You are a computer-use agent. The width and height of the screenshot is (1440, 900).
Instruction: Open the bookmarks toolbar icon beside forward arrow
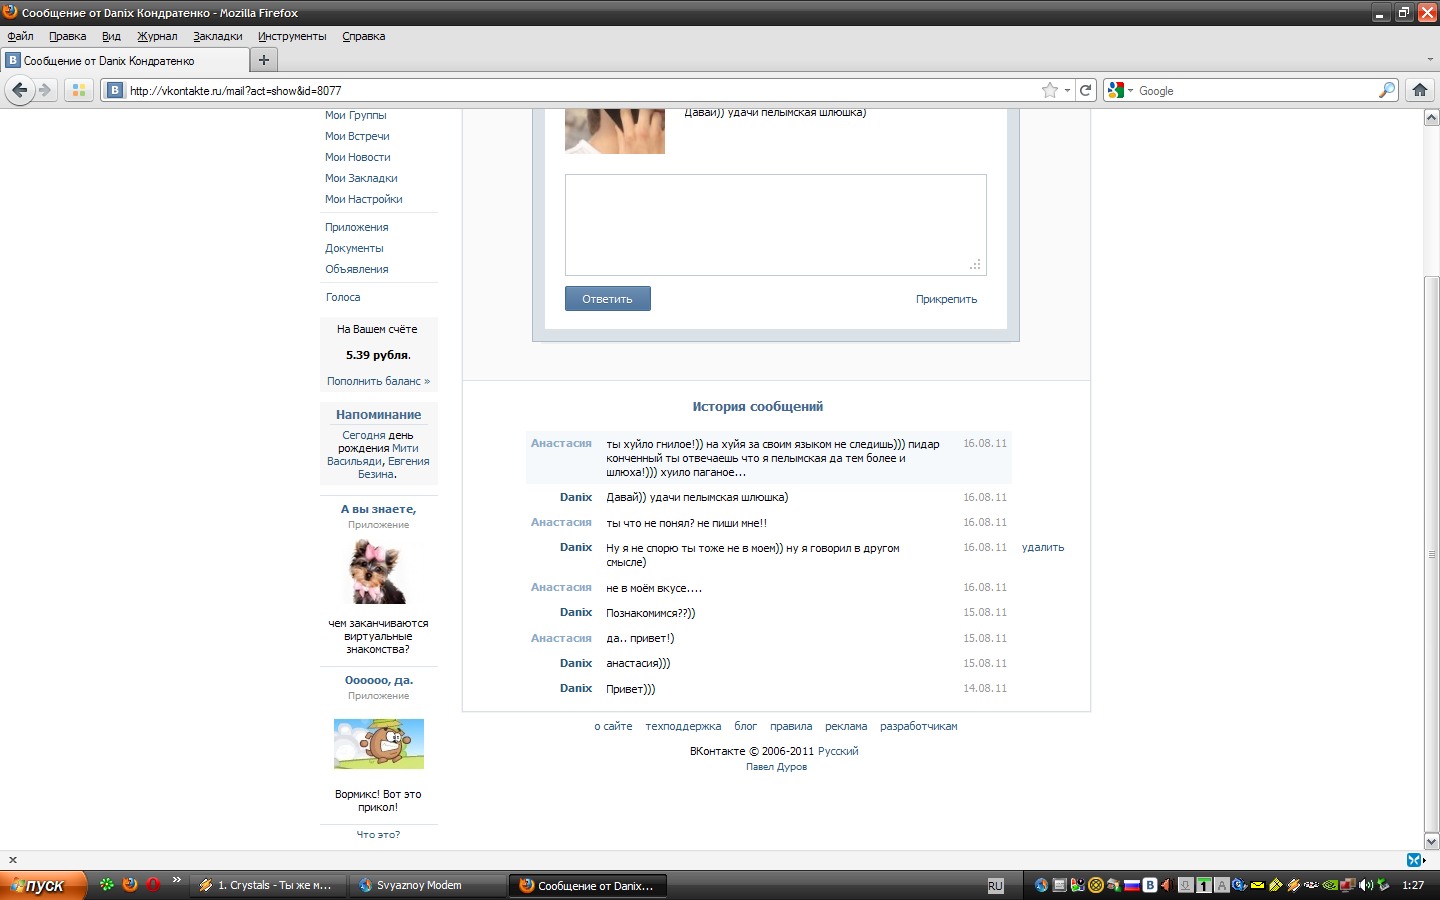[79, 90]
